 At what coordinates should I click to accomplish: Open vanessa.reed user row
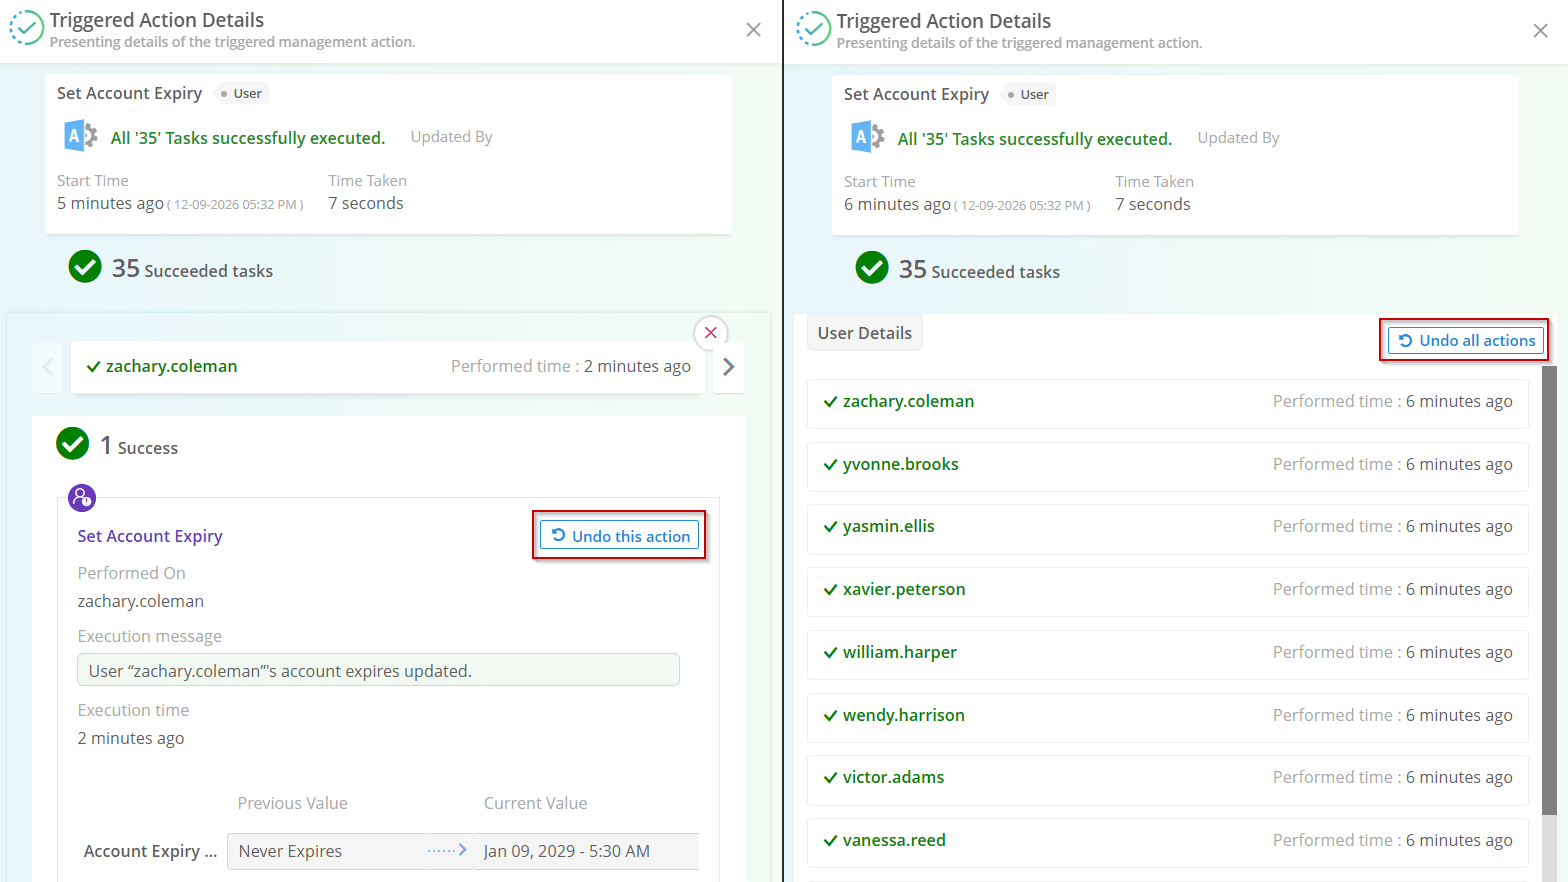pyautogui.click(x=1168, y=841)
